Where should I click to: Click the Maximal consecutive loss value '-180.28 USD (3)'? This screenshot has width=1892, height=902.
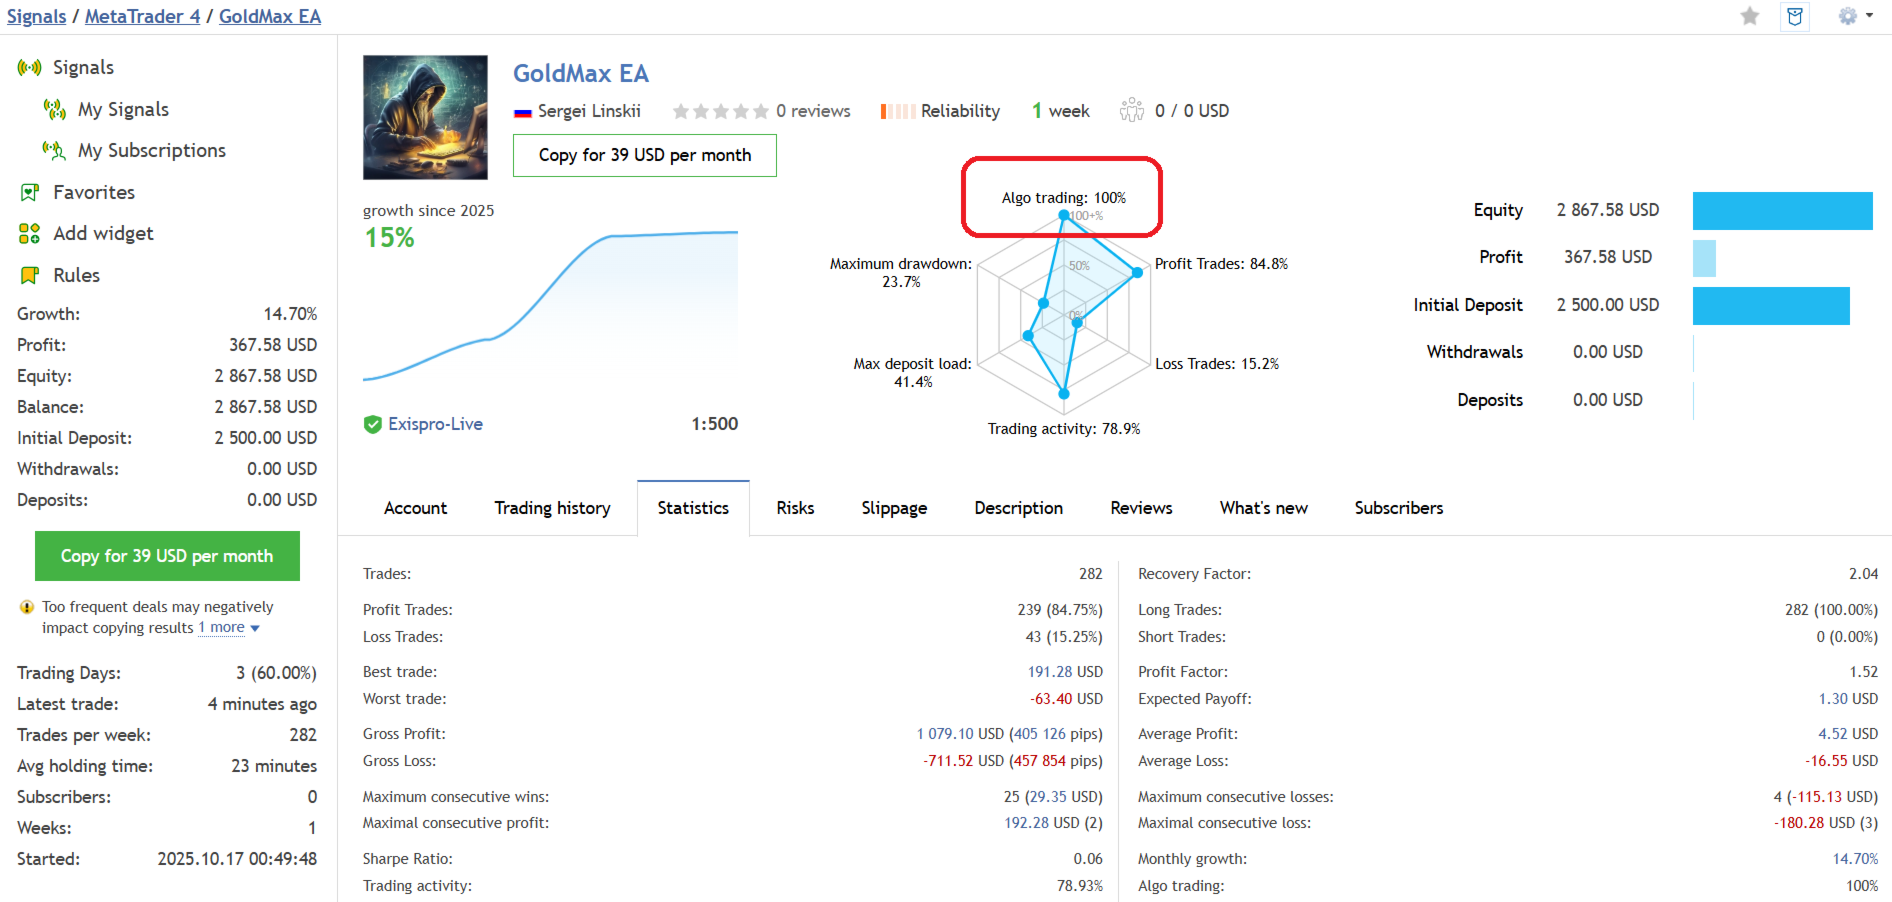1826,823
